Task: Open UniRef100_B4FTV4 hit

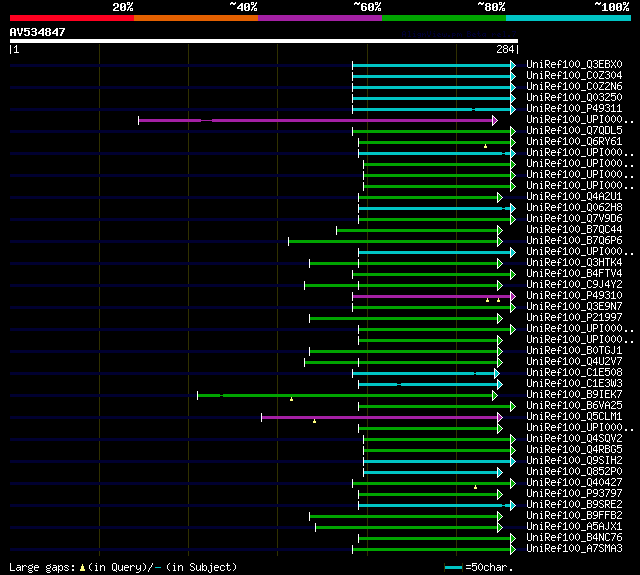Action: [x=574, y=274]
